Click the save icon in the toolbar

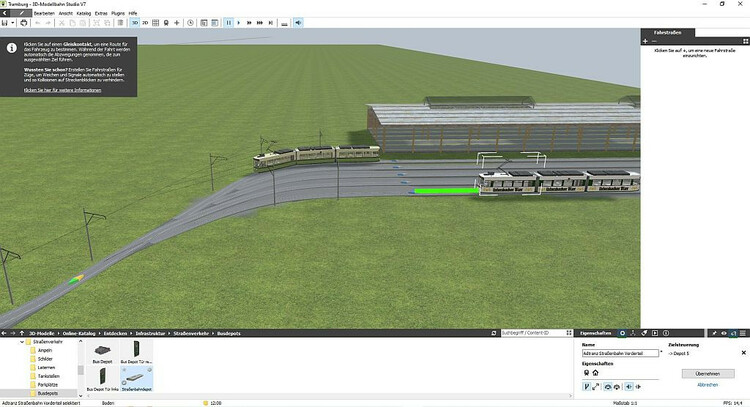(7, 22)
